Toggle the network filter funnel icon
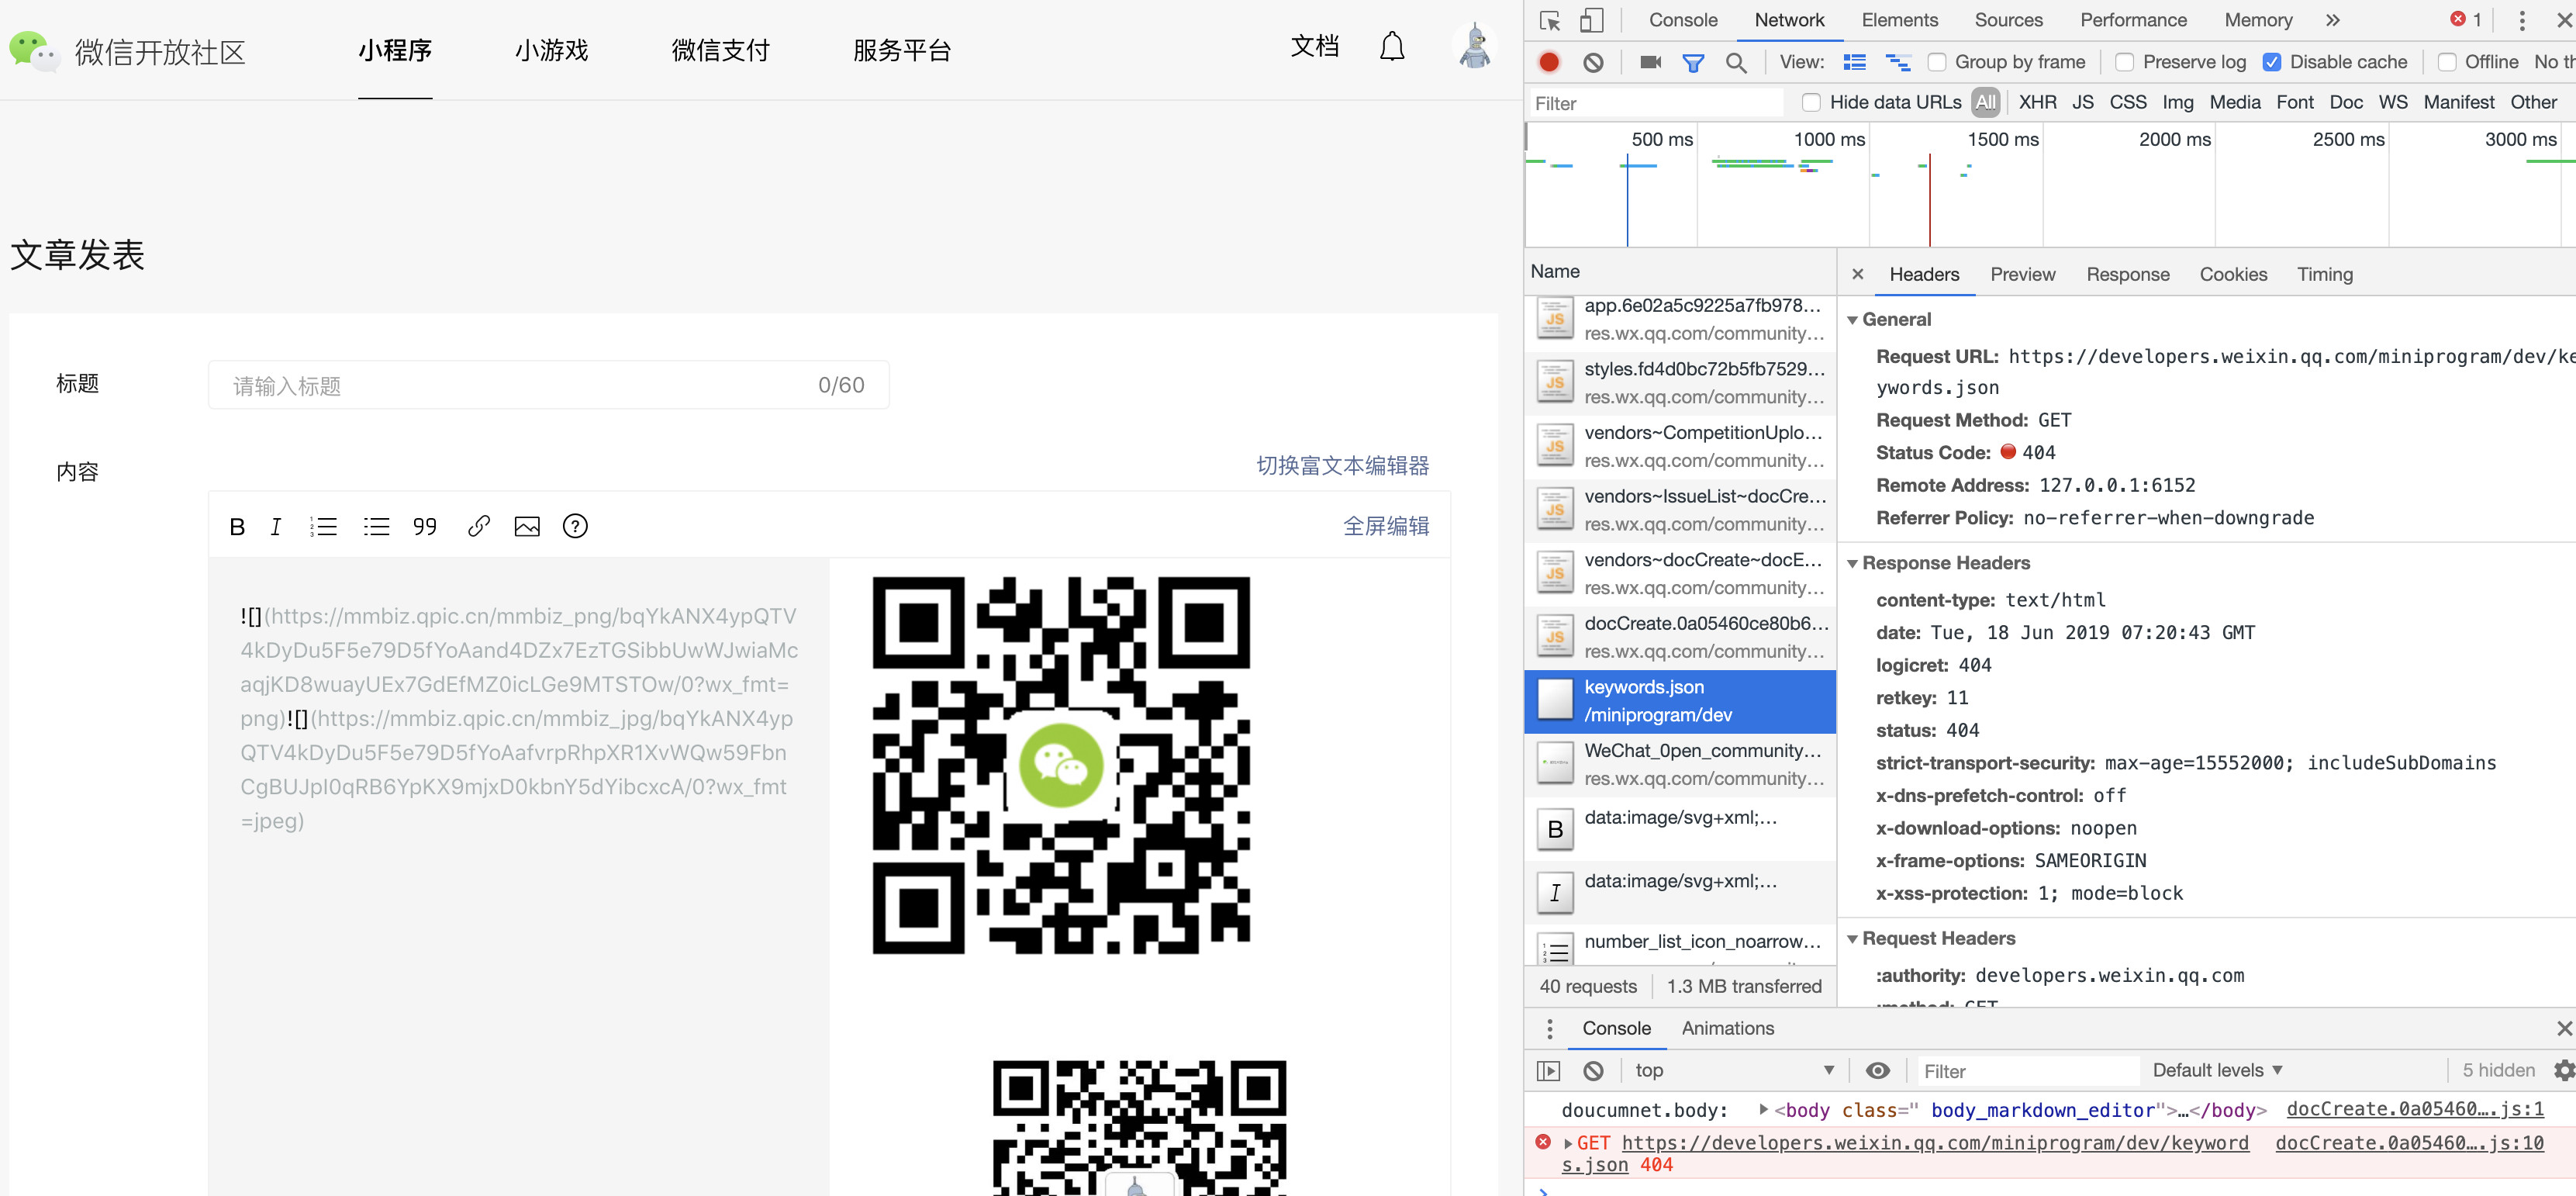 [1693, 63]
